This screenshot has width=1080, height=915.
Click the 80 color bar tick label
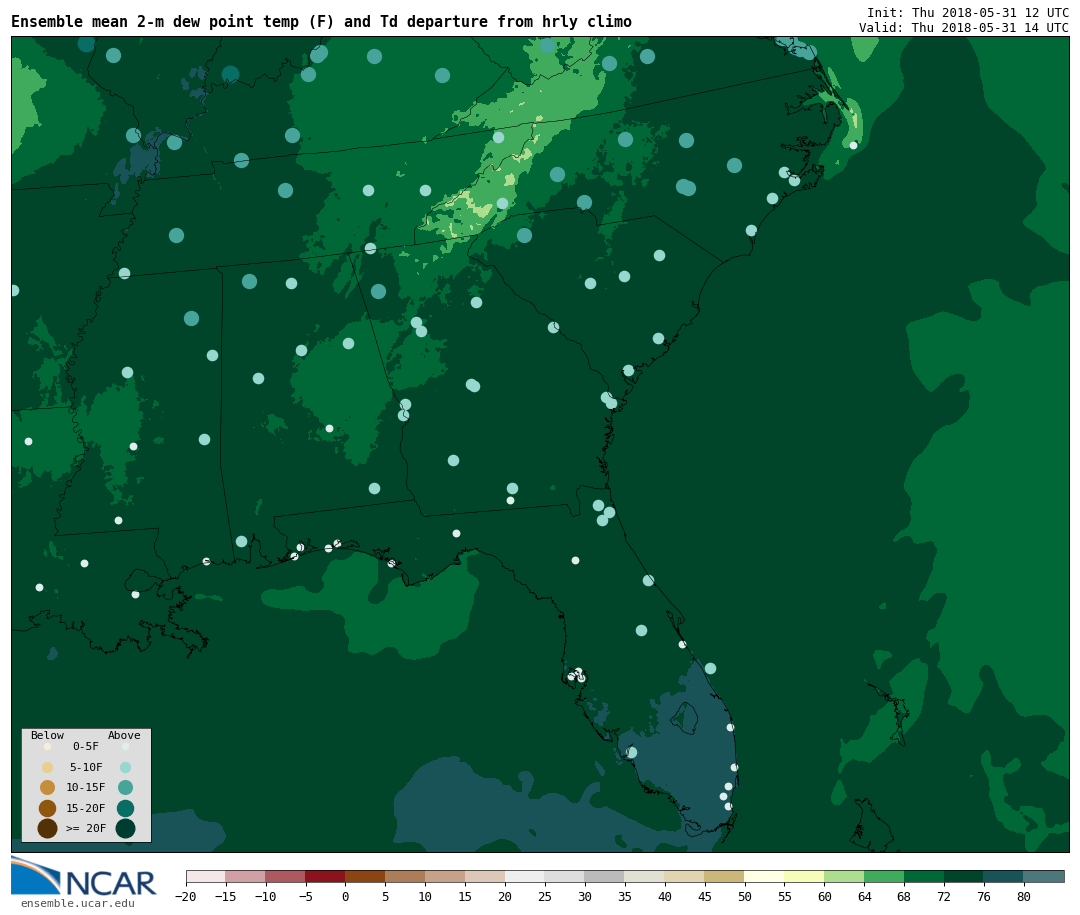click(1024, 896)
